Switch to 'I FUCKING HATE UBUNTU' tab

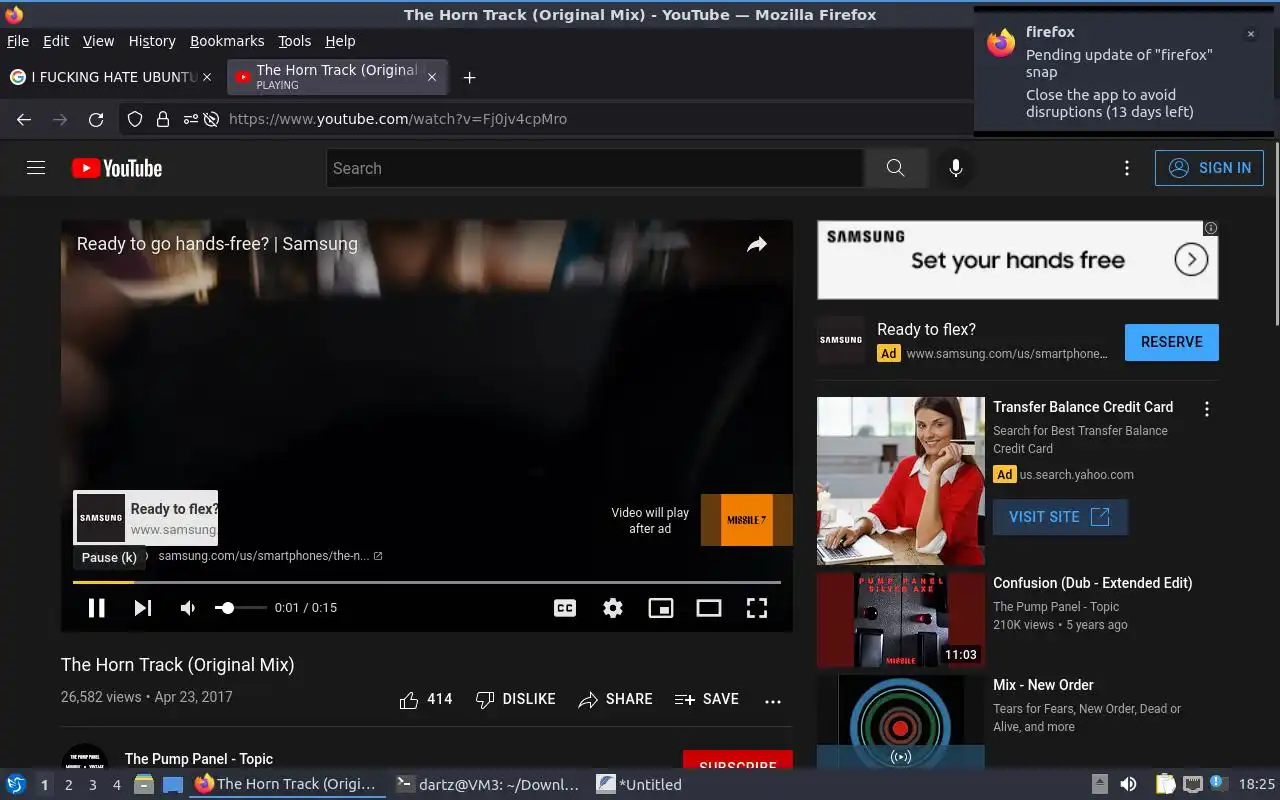coord(110,77)
